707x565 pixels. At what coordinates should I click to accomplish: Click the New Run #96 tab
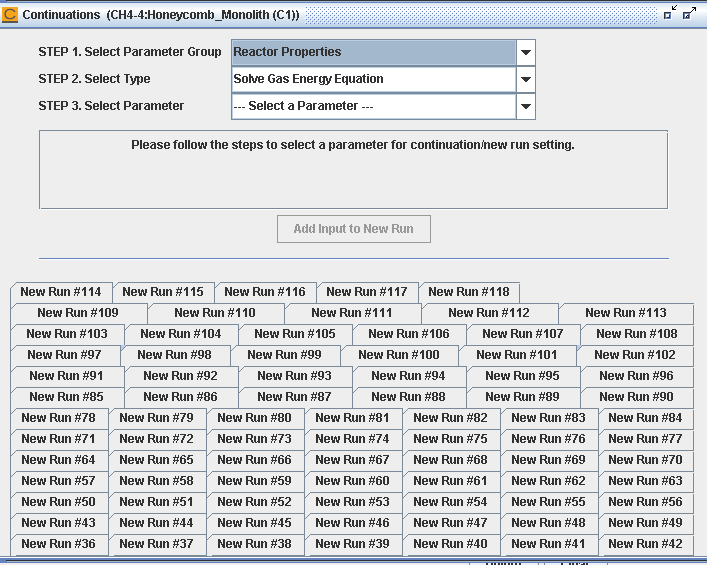[636, 376]
